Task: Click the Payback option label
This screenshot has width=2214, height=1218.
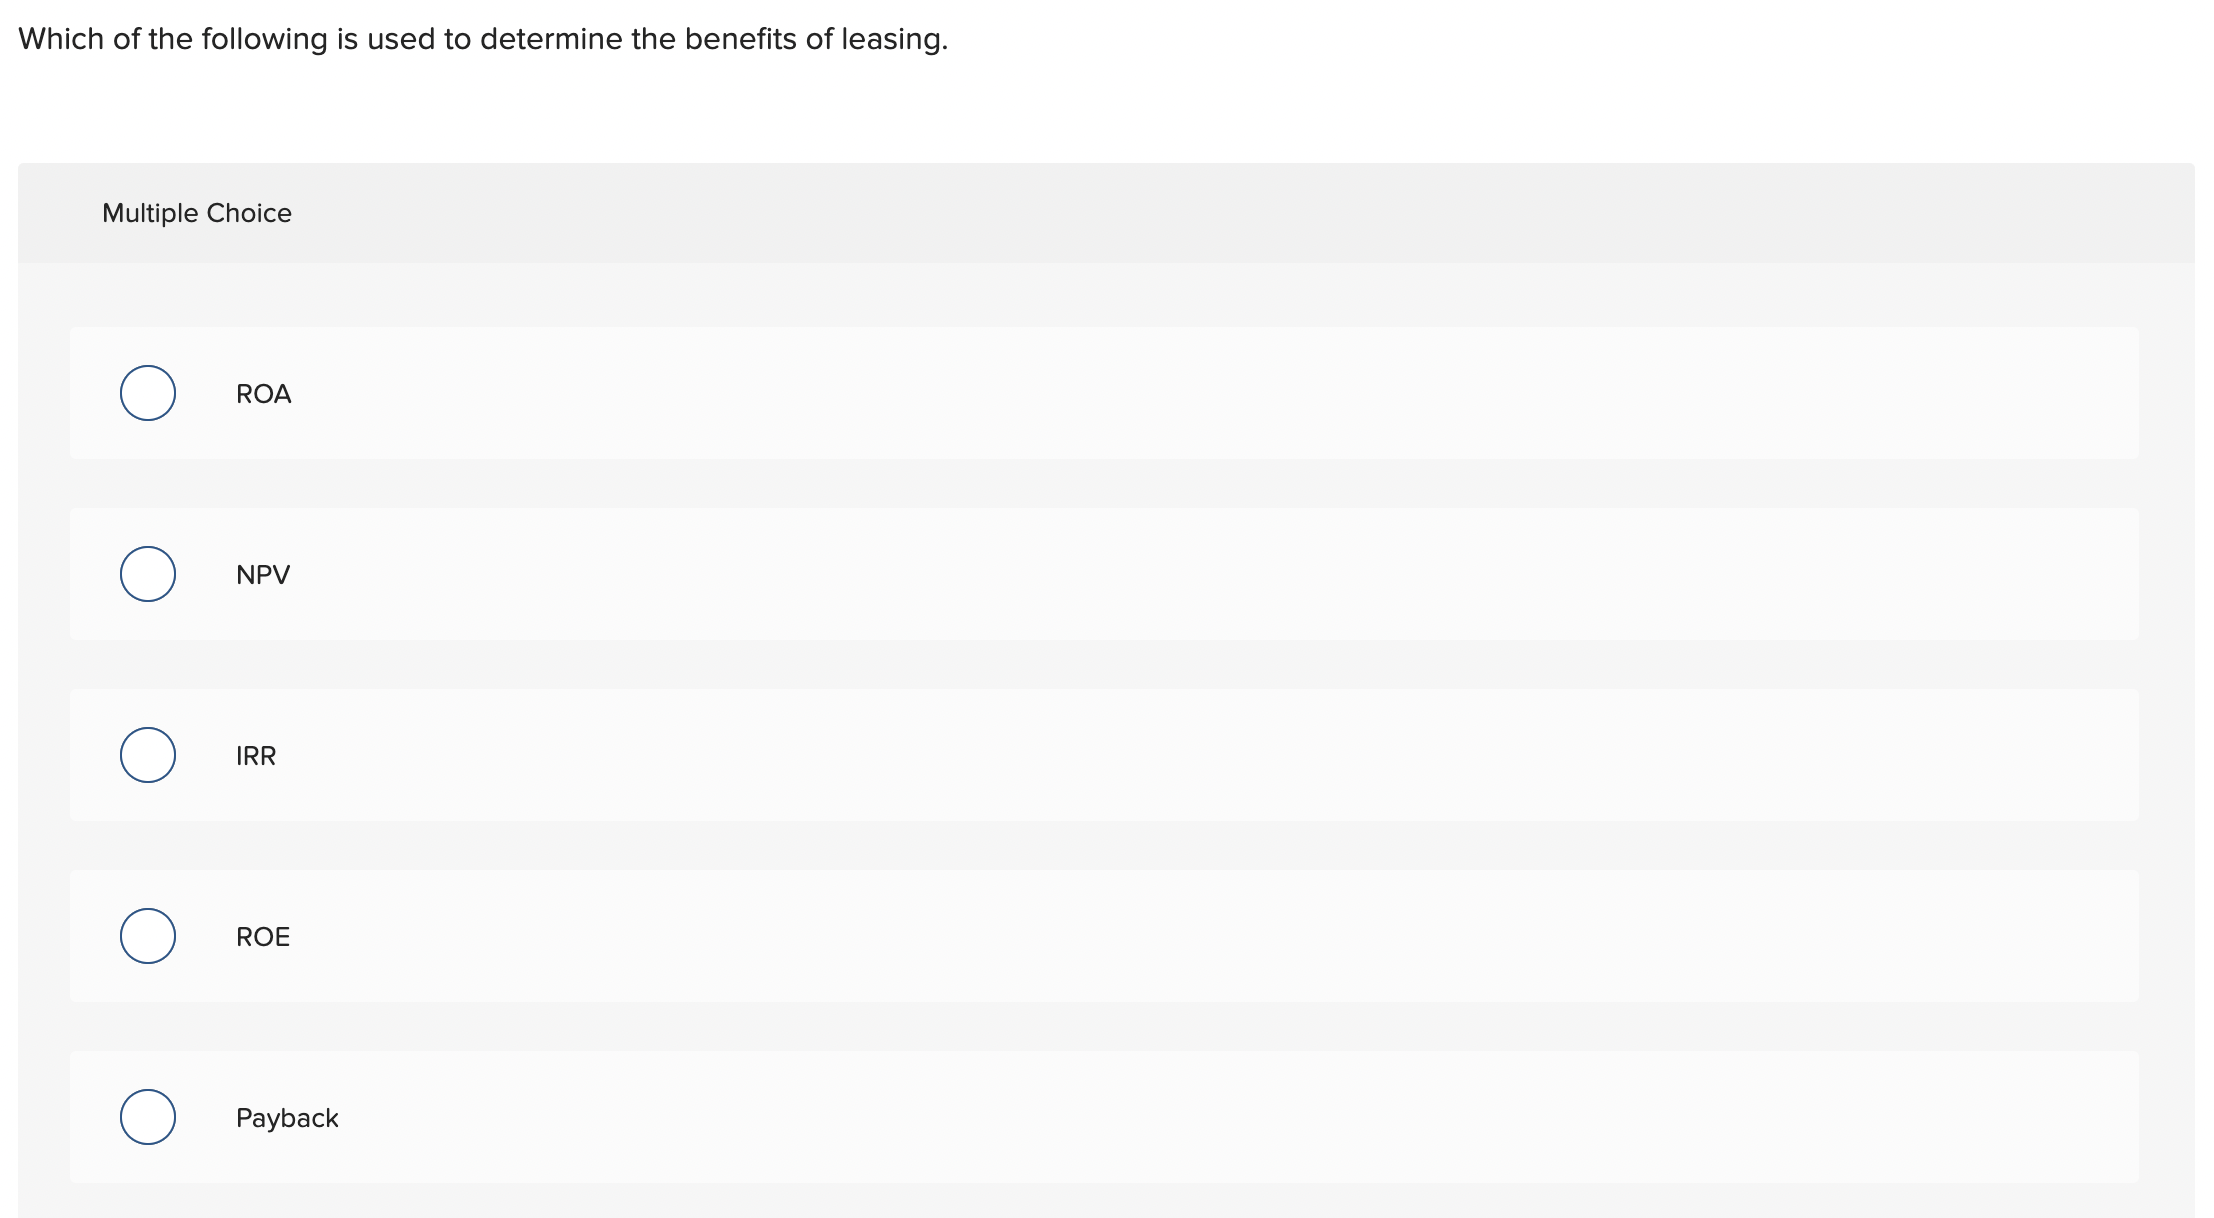Action: (287, 1117)
